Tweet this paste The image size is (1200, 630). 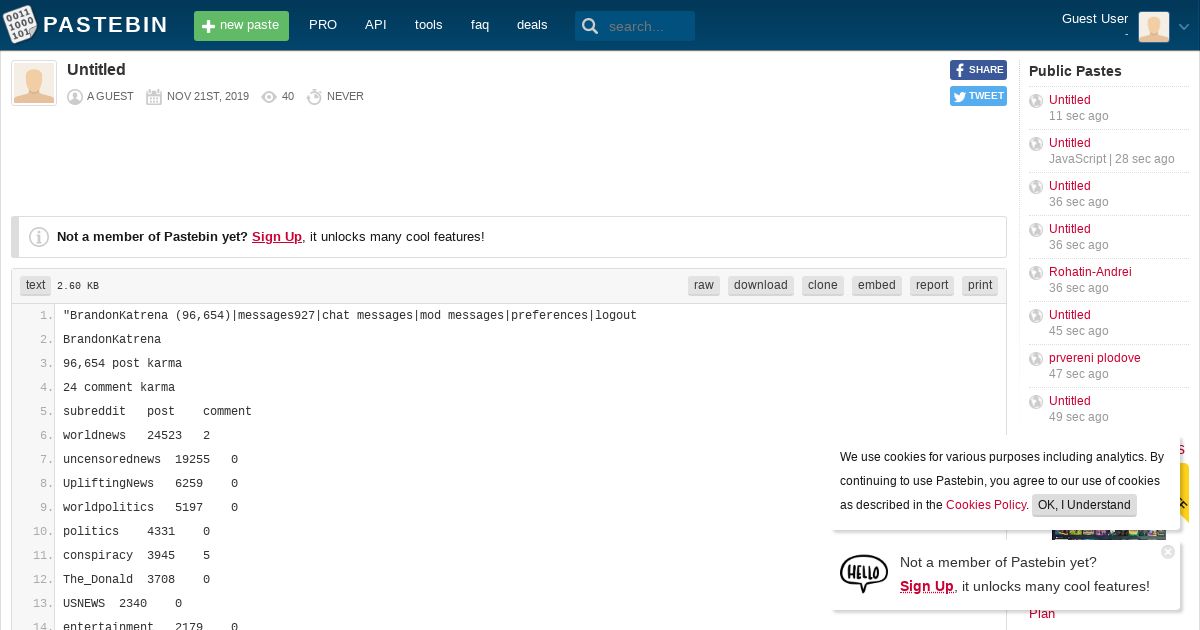click(x=978, y=96)
